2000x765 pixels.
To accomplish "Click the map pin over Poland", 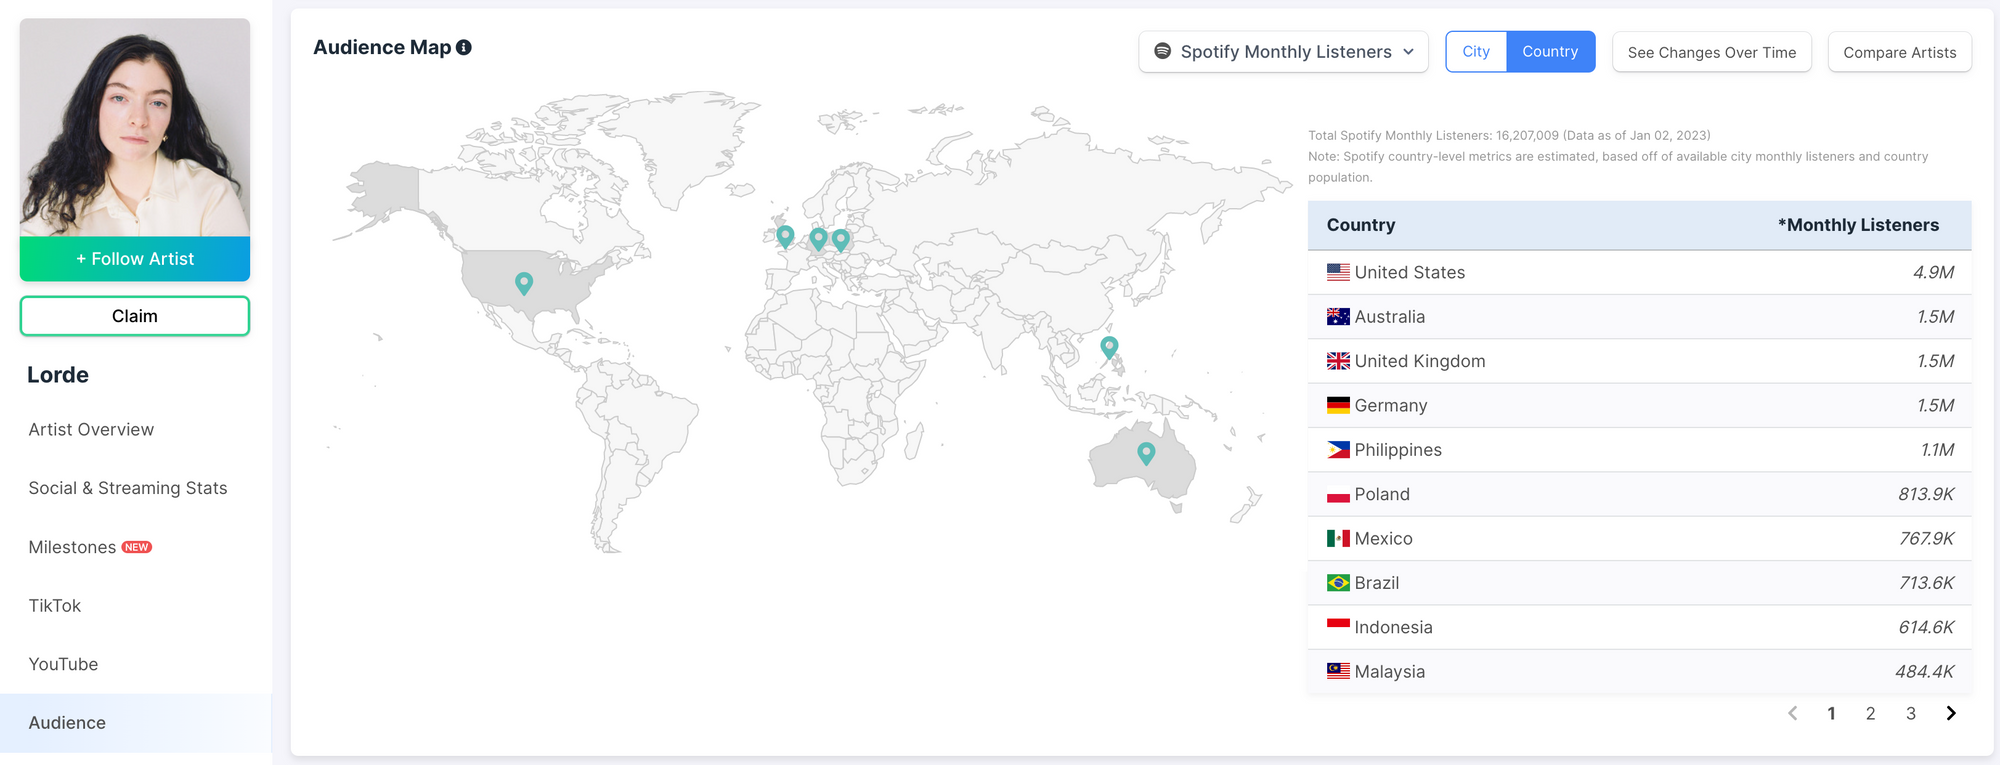I will pyautogui.click(x=841, y=239).
